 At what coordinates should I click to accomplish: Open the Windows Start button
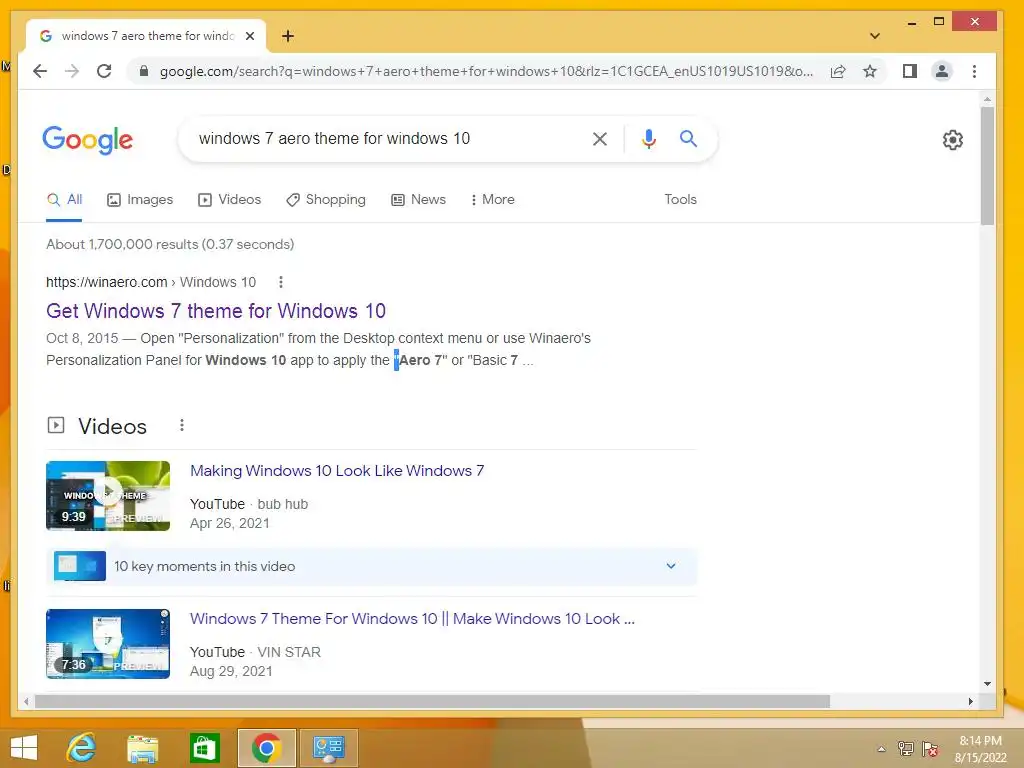tap(24, 748)
